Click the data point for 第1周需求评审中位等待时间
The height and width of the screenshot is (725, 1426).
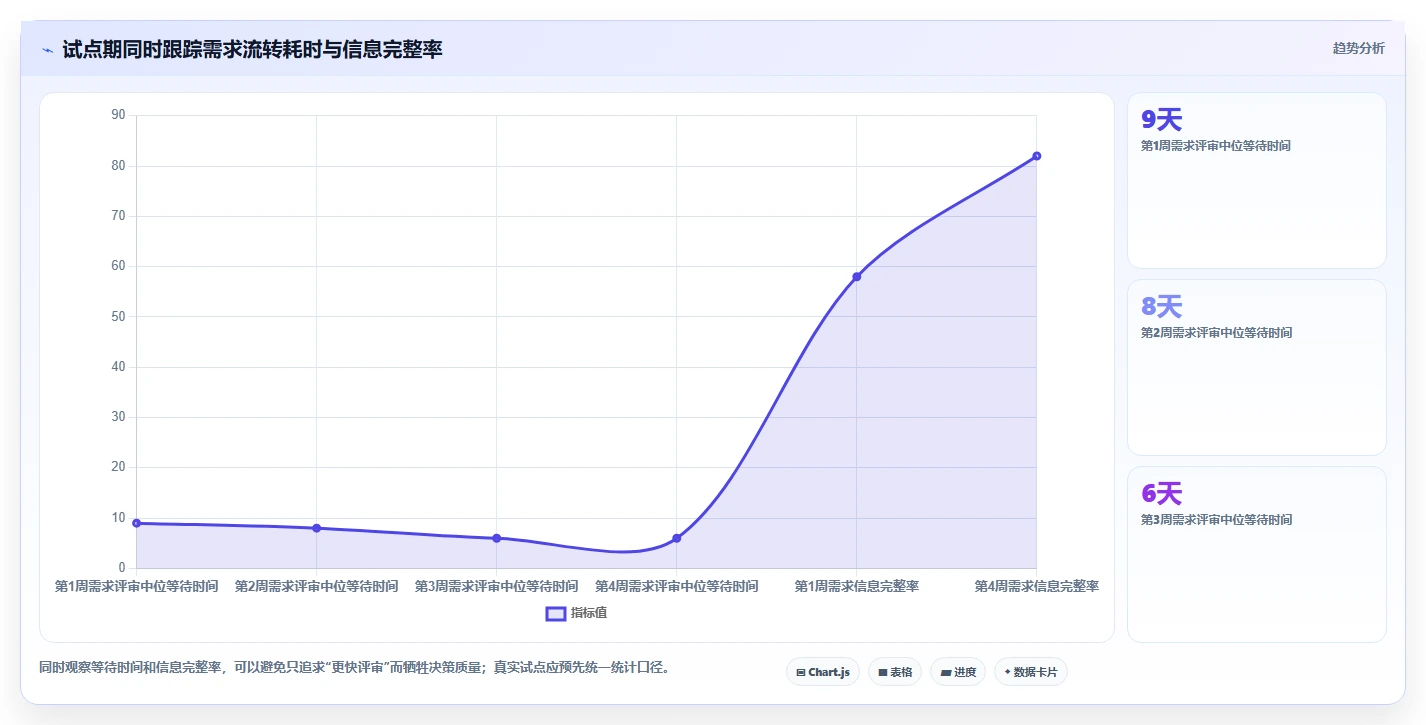137,523
